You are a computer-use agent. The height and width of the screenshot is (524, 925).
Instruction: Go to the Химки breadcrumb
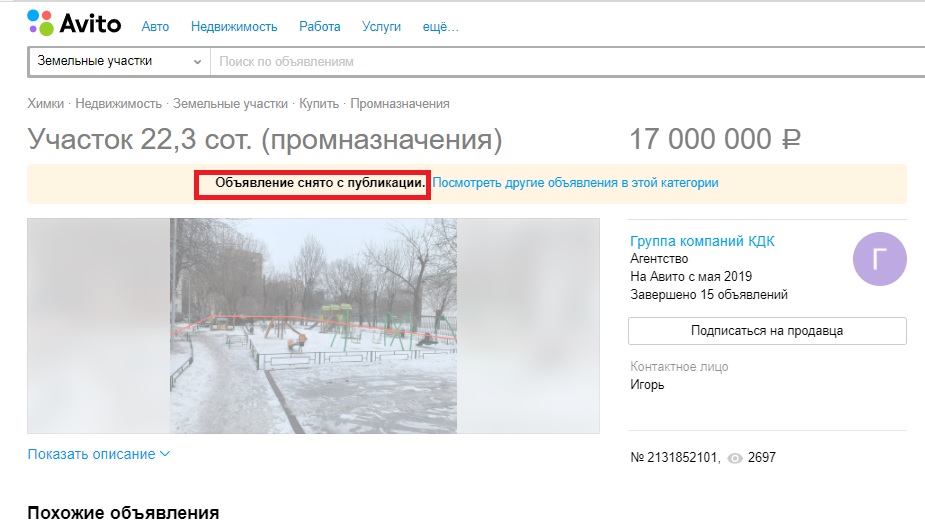45,104
